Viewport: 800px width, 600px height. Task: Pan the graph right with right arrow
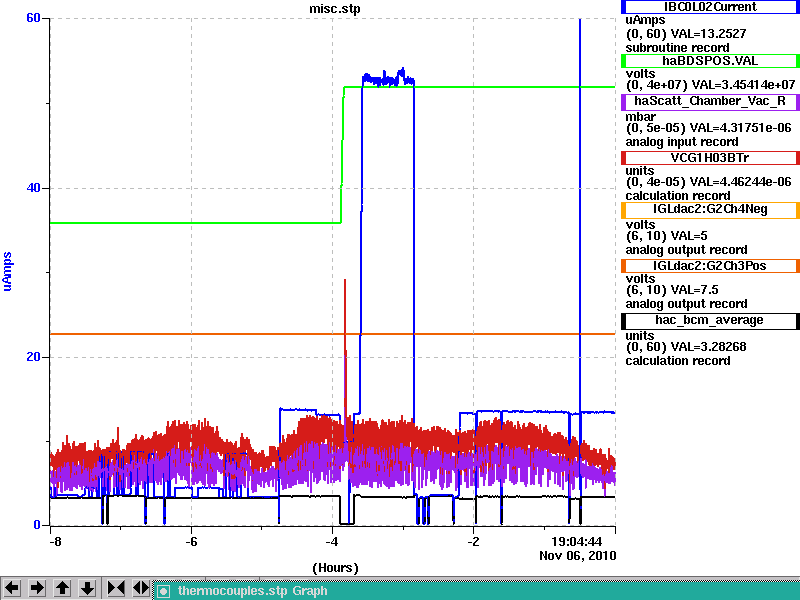(37, 588)
